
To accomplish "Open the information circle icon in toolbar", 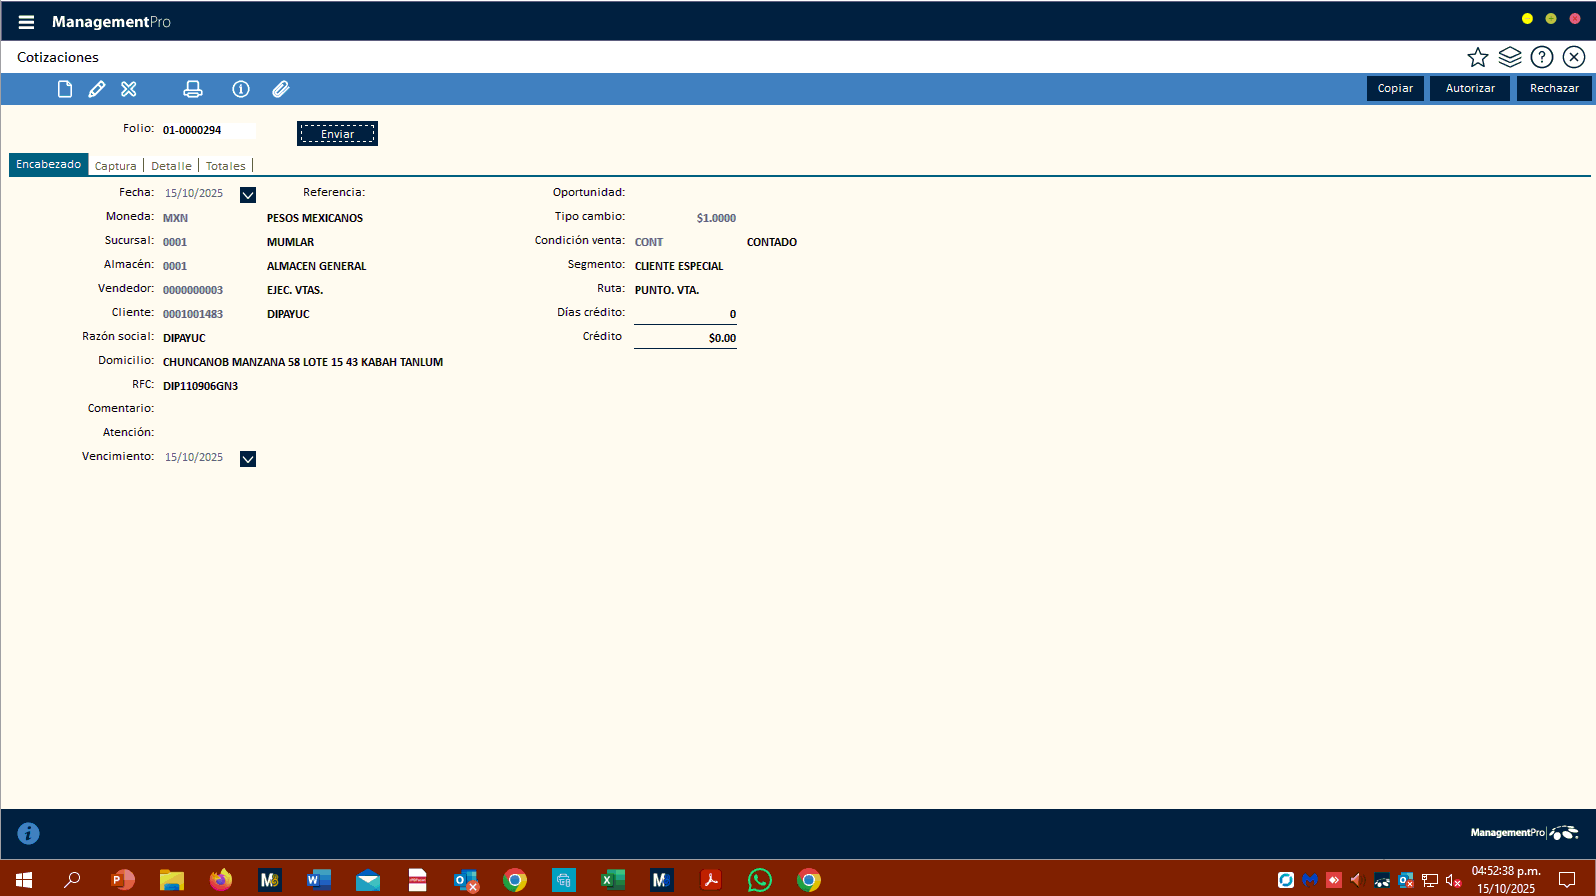I will pos(241,89).
